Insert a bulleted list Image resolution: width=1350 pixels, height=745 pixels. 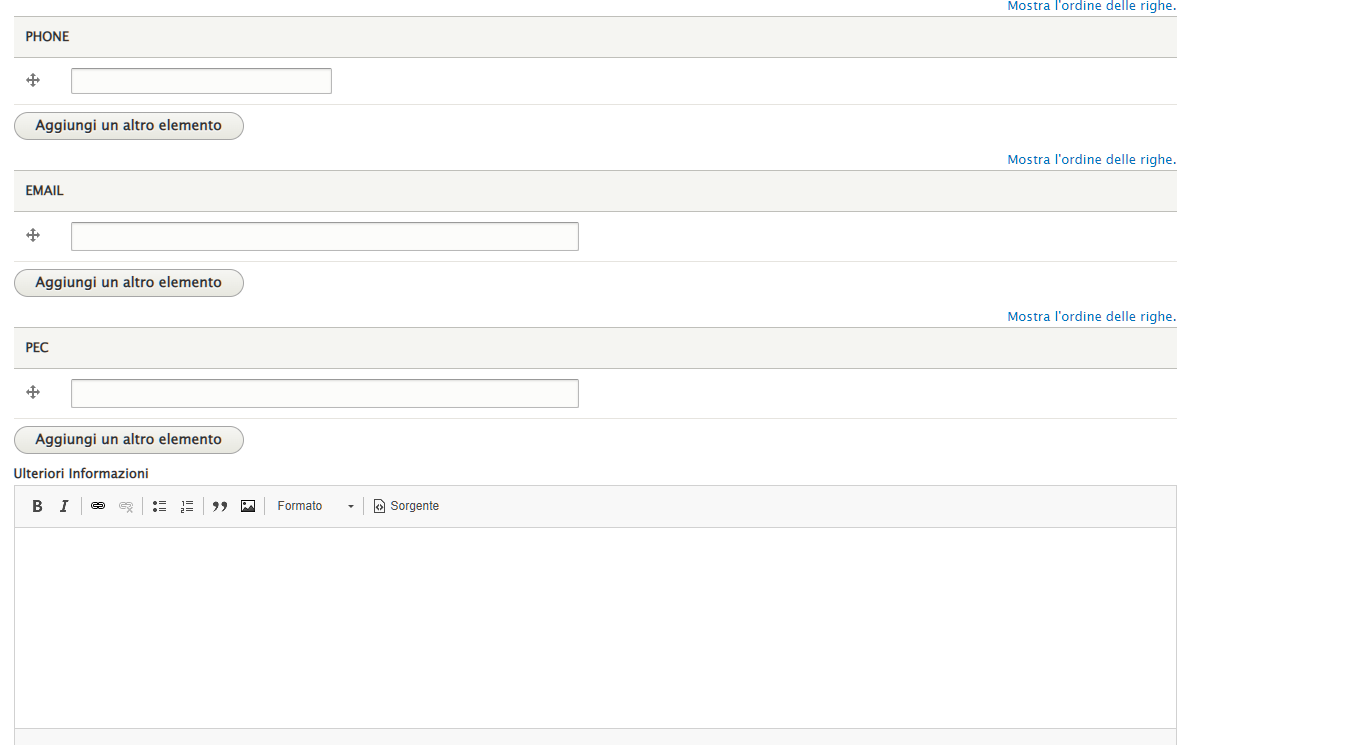(x=159, y=506)
